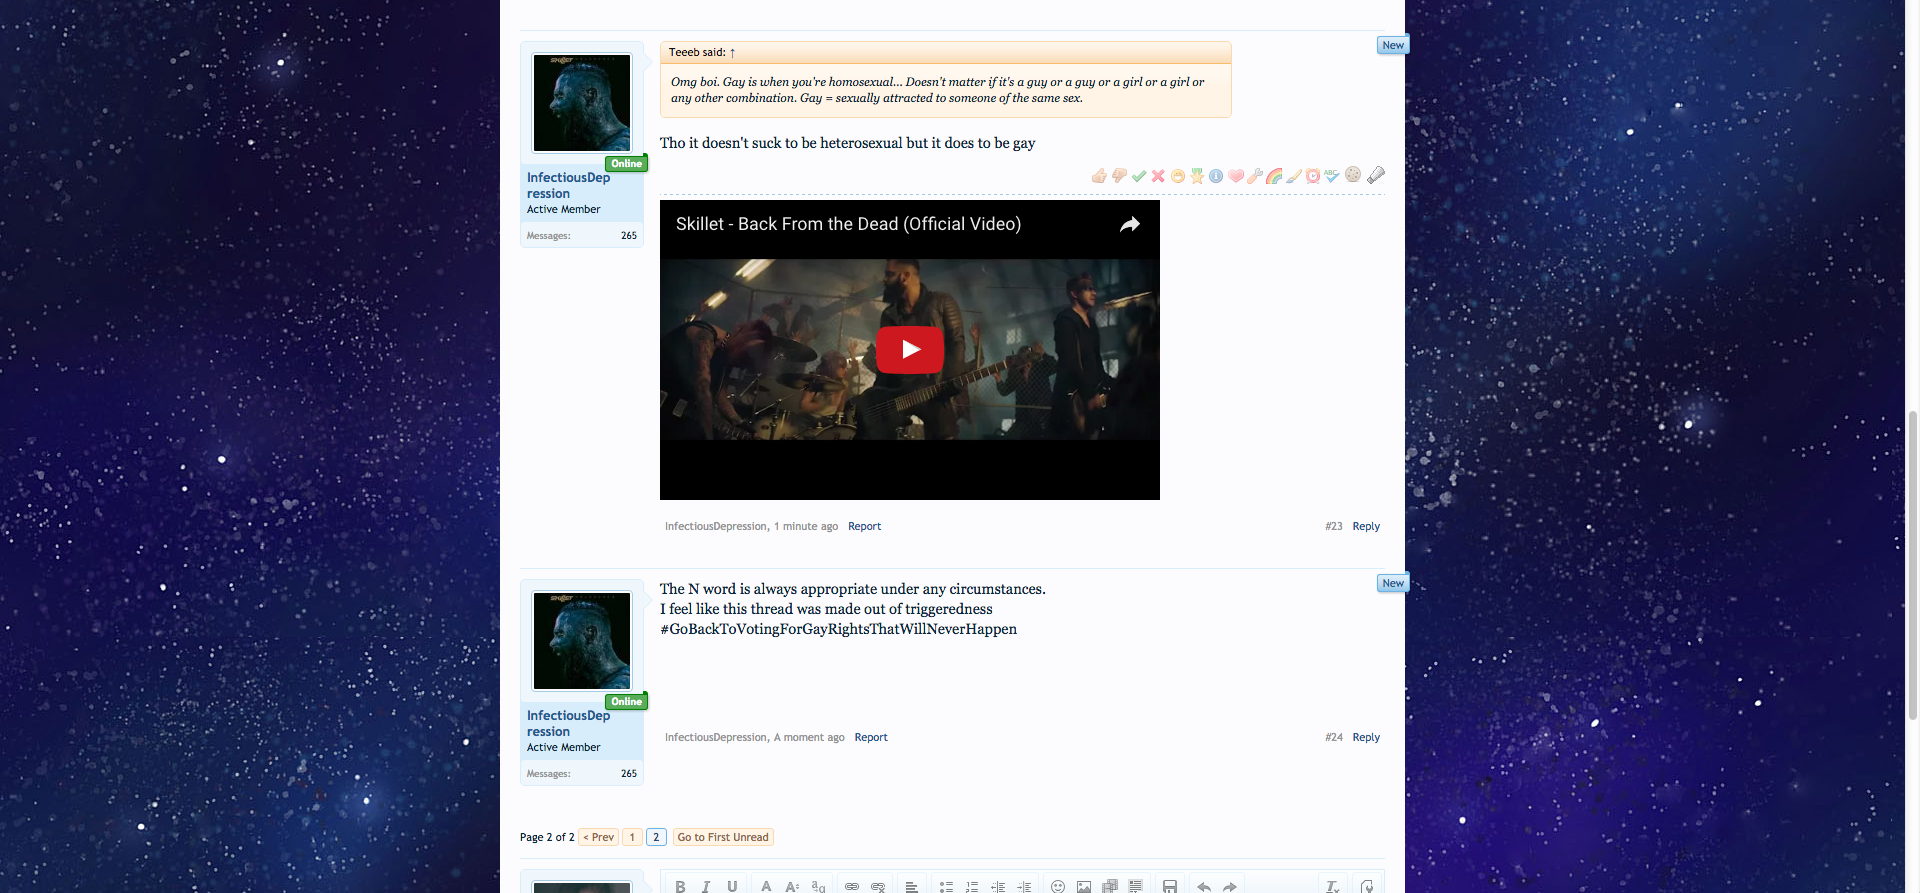This screenshot has width=1920, height=893.
Task: Toggle underline formatting in reply editor
Action: tap(732, 886)
